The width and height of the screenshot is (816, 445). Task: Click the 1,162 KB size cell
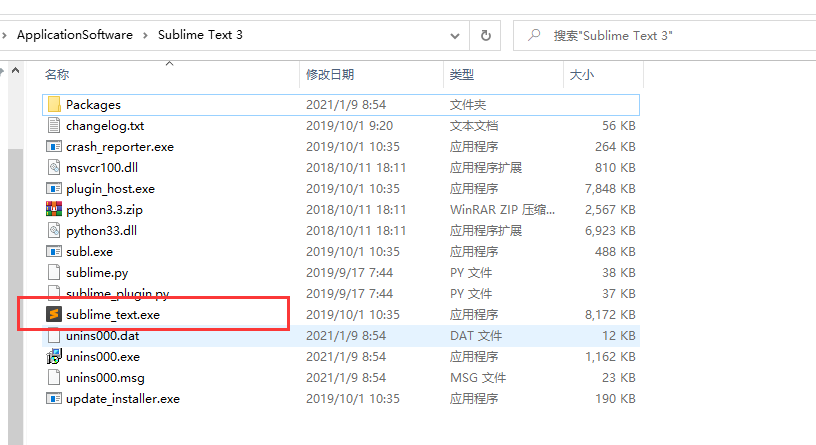click(610, 357)
